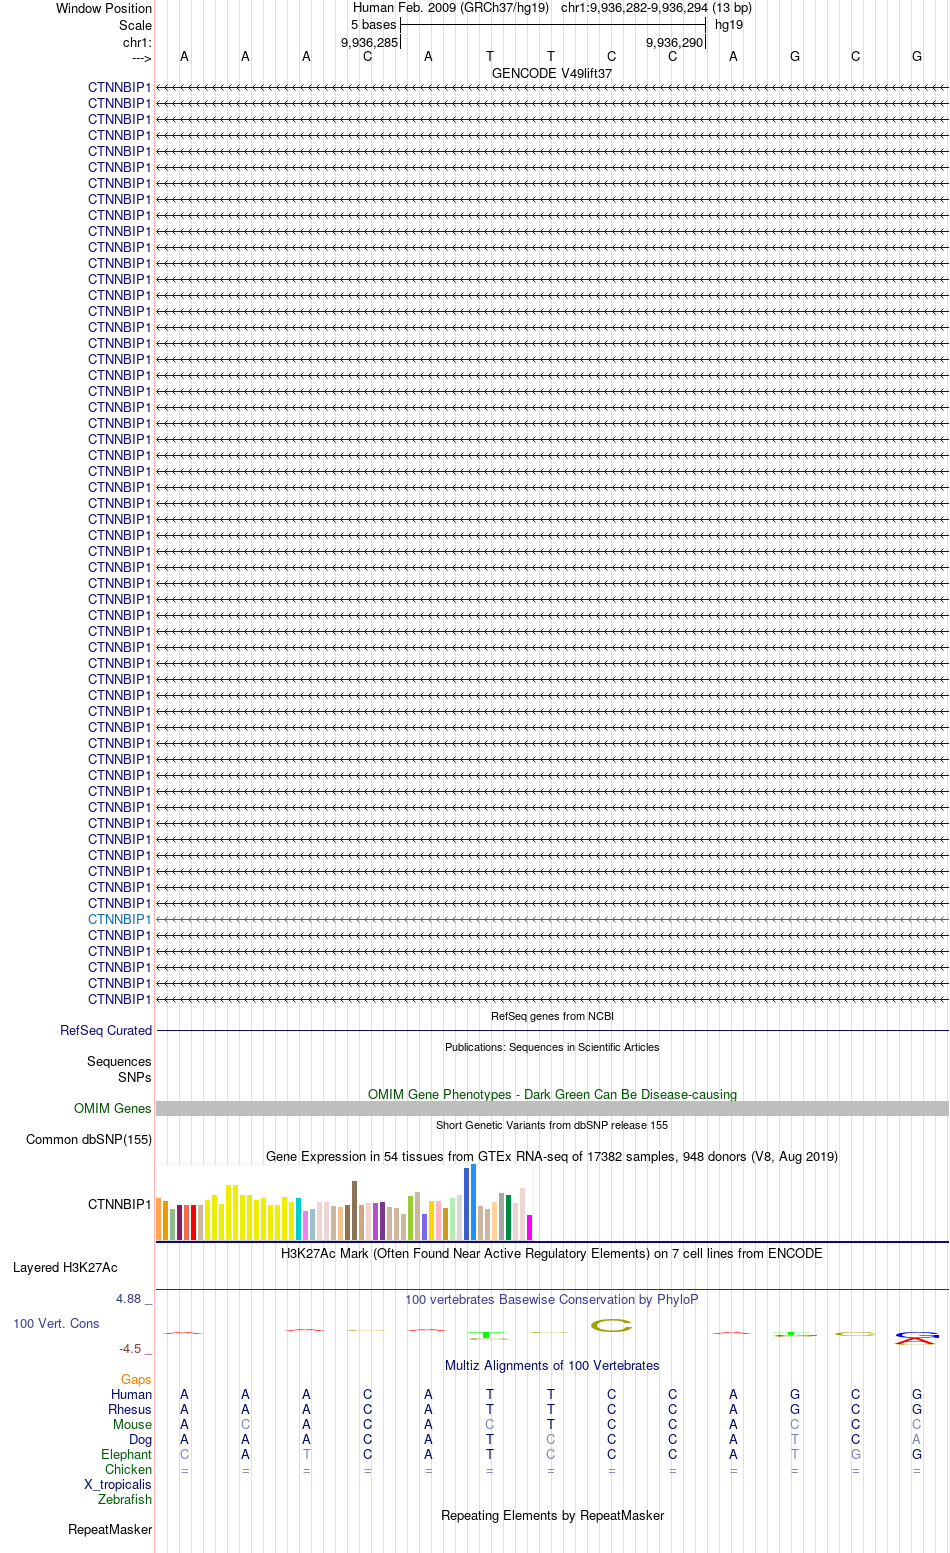Screen dimensions: 950x1553
Task: Click the Window Position label
Action: pos(104,8)
